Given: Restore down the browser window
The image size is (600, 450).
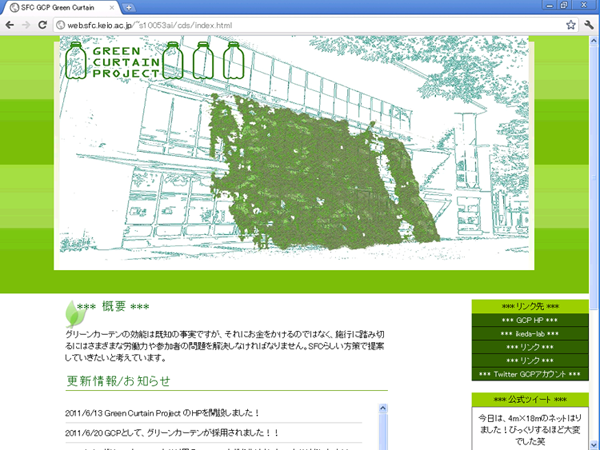Looking at the screenshot, I should [564, 5].
